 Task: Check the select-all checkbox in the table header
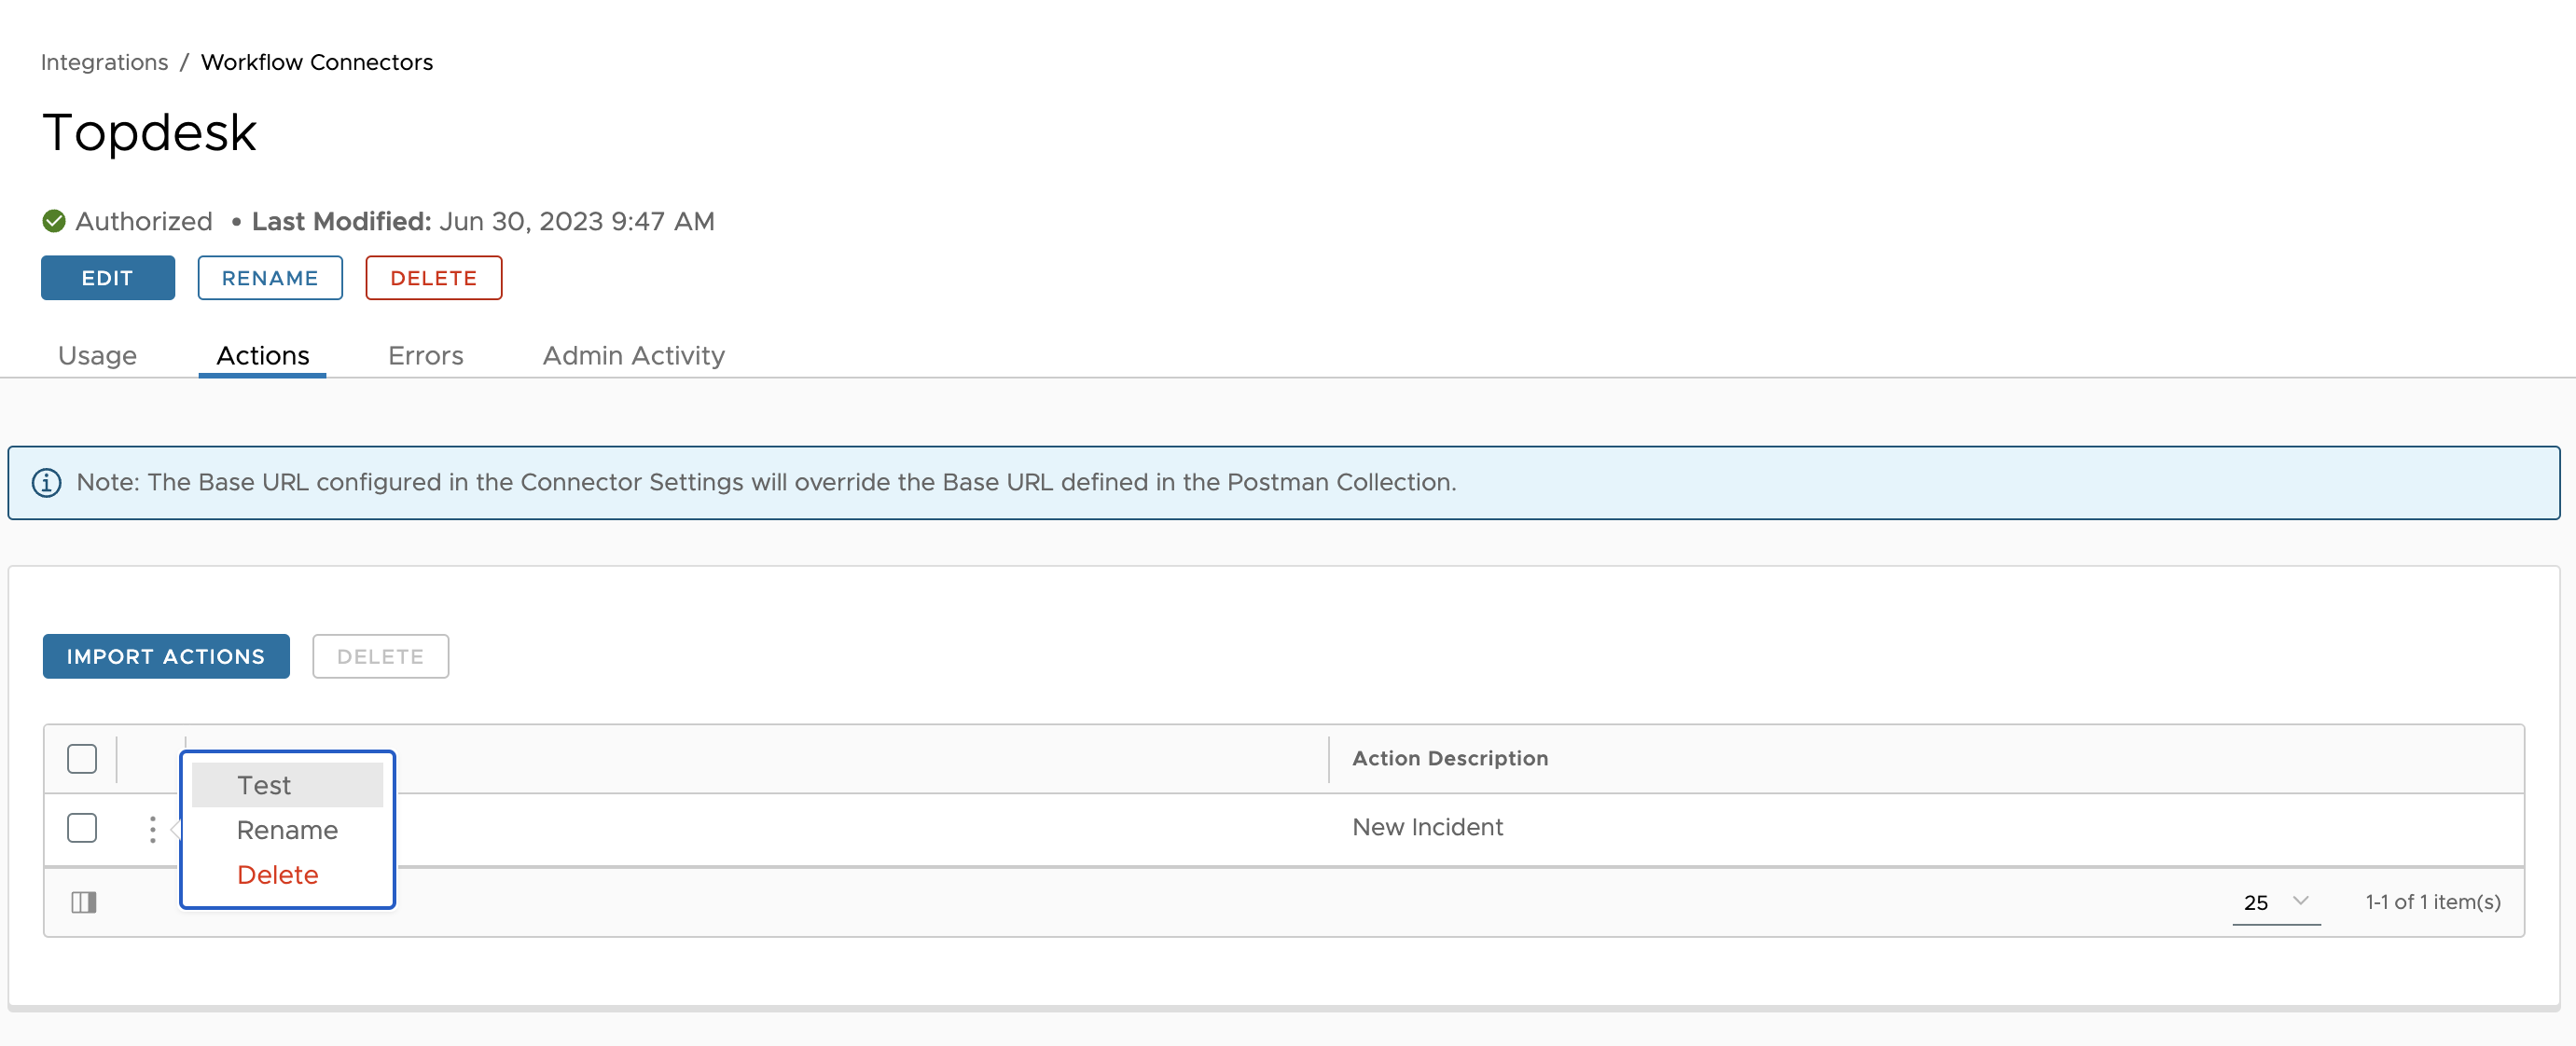tap(81, 759)
